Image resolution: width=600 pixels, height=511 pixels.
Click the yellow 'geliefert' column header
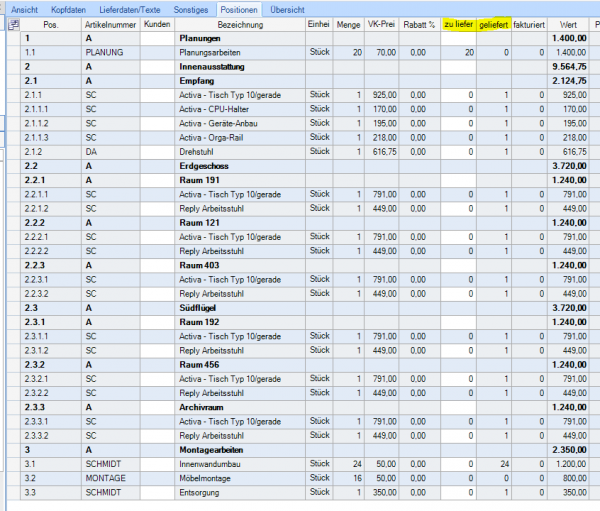point(493,23)
